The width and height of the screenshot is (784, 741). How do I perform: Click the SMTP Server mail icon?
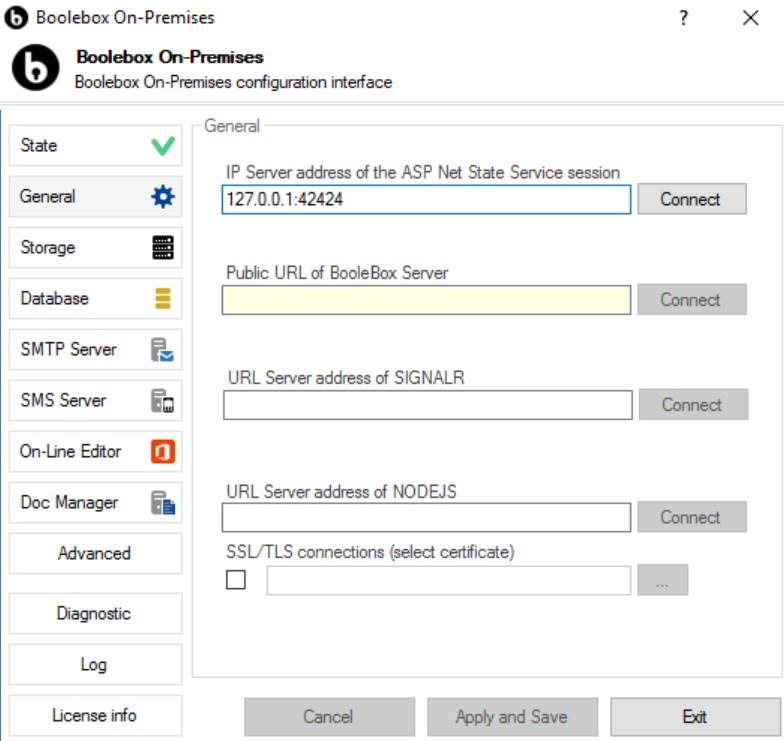[x=162, y=350]
